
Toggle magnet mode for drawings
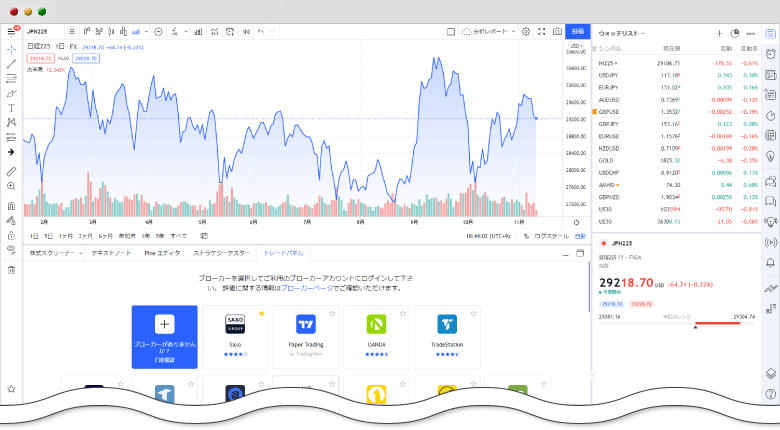[x=11, y=206]
